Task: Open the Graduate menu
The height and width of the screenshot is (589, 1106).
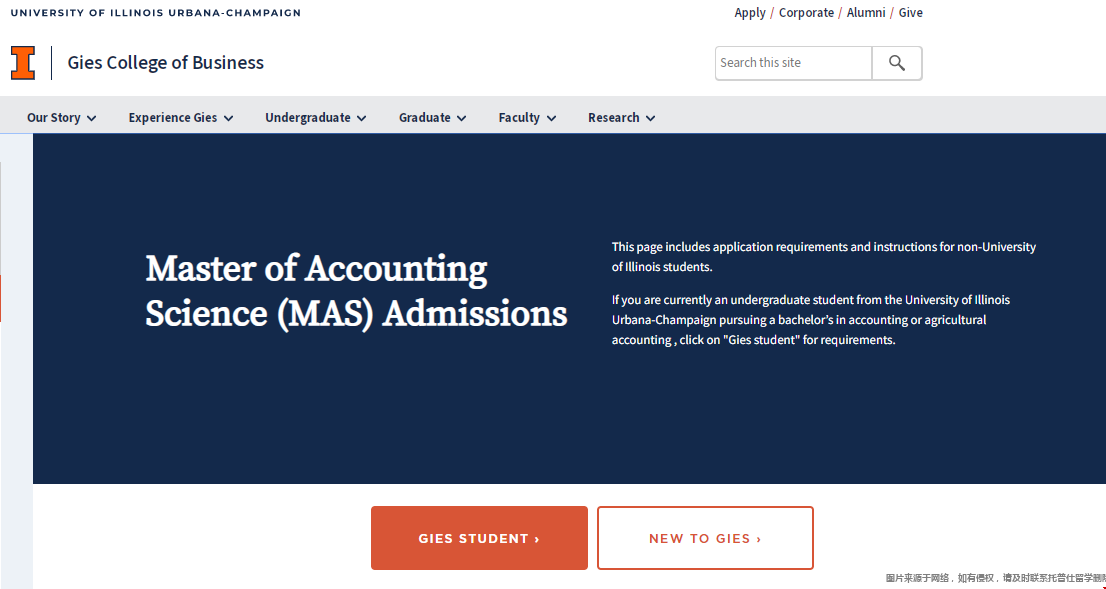Action: point(432,118)
